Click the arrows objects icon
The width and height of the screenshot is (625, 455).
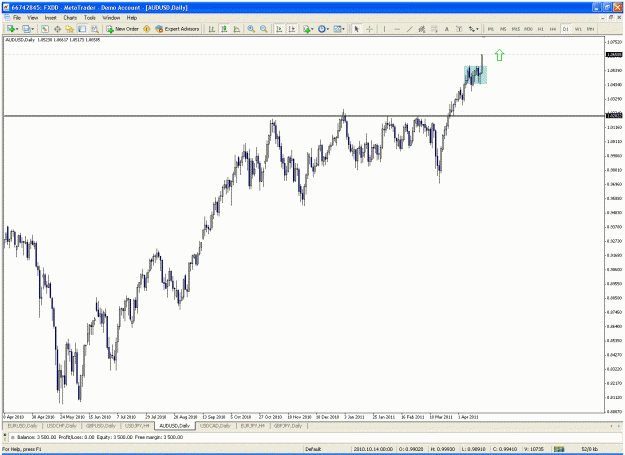(x=471, y=29)
